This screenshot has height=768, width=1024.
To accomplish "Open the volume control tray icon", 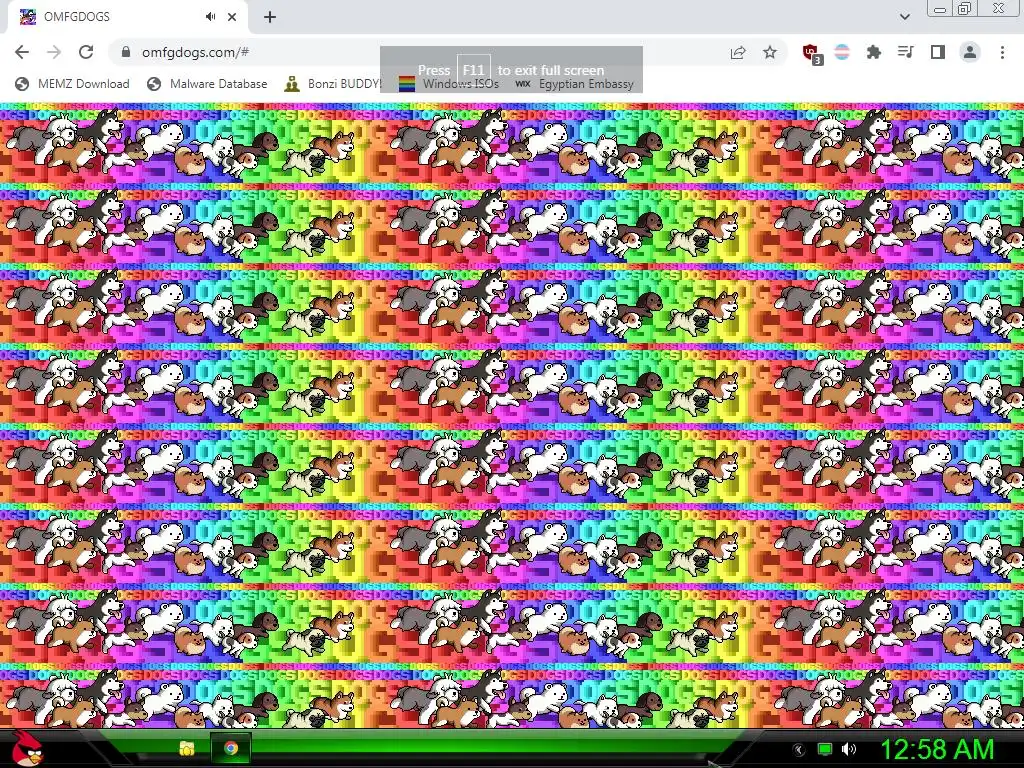I will (849, 750).
